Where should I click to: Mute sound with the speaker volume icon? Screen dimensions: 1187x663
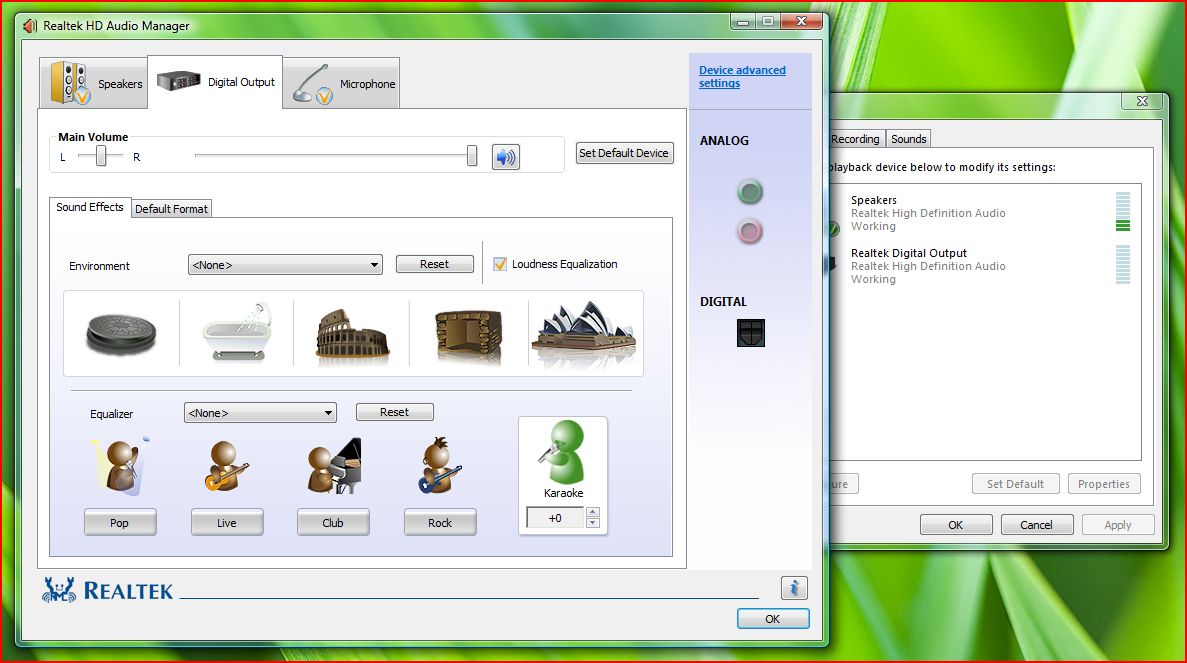pyautogui.click(x=506, y=157)
